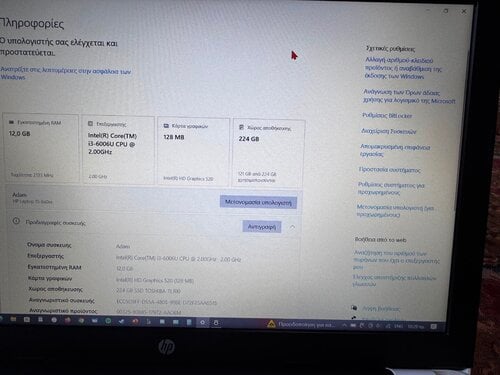This screenshot has width=500, height=375.
Task: Click the Μετονομασία υπολογιστή button
Action: click(x=258, y=202)
